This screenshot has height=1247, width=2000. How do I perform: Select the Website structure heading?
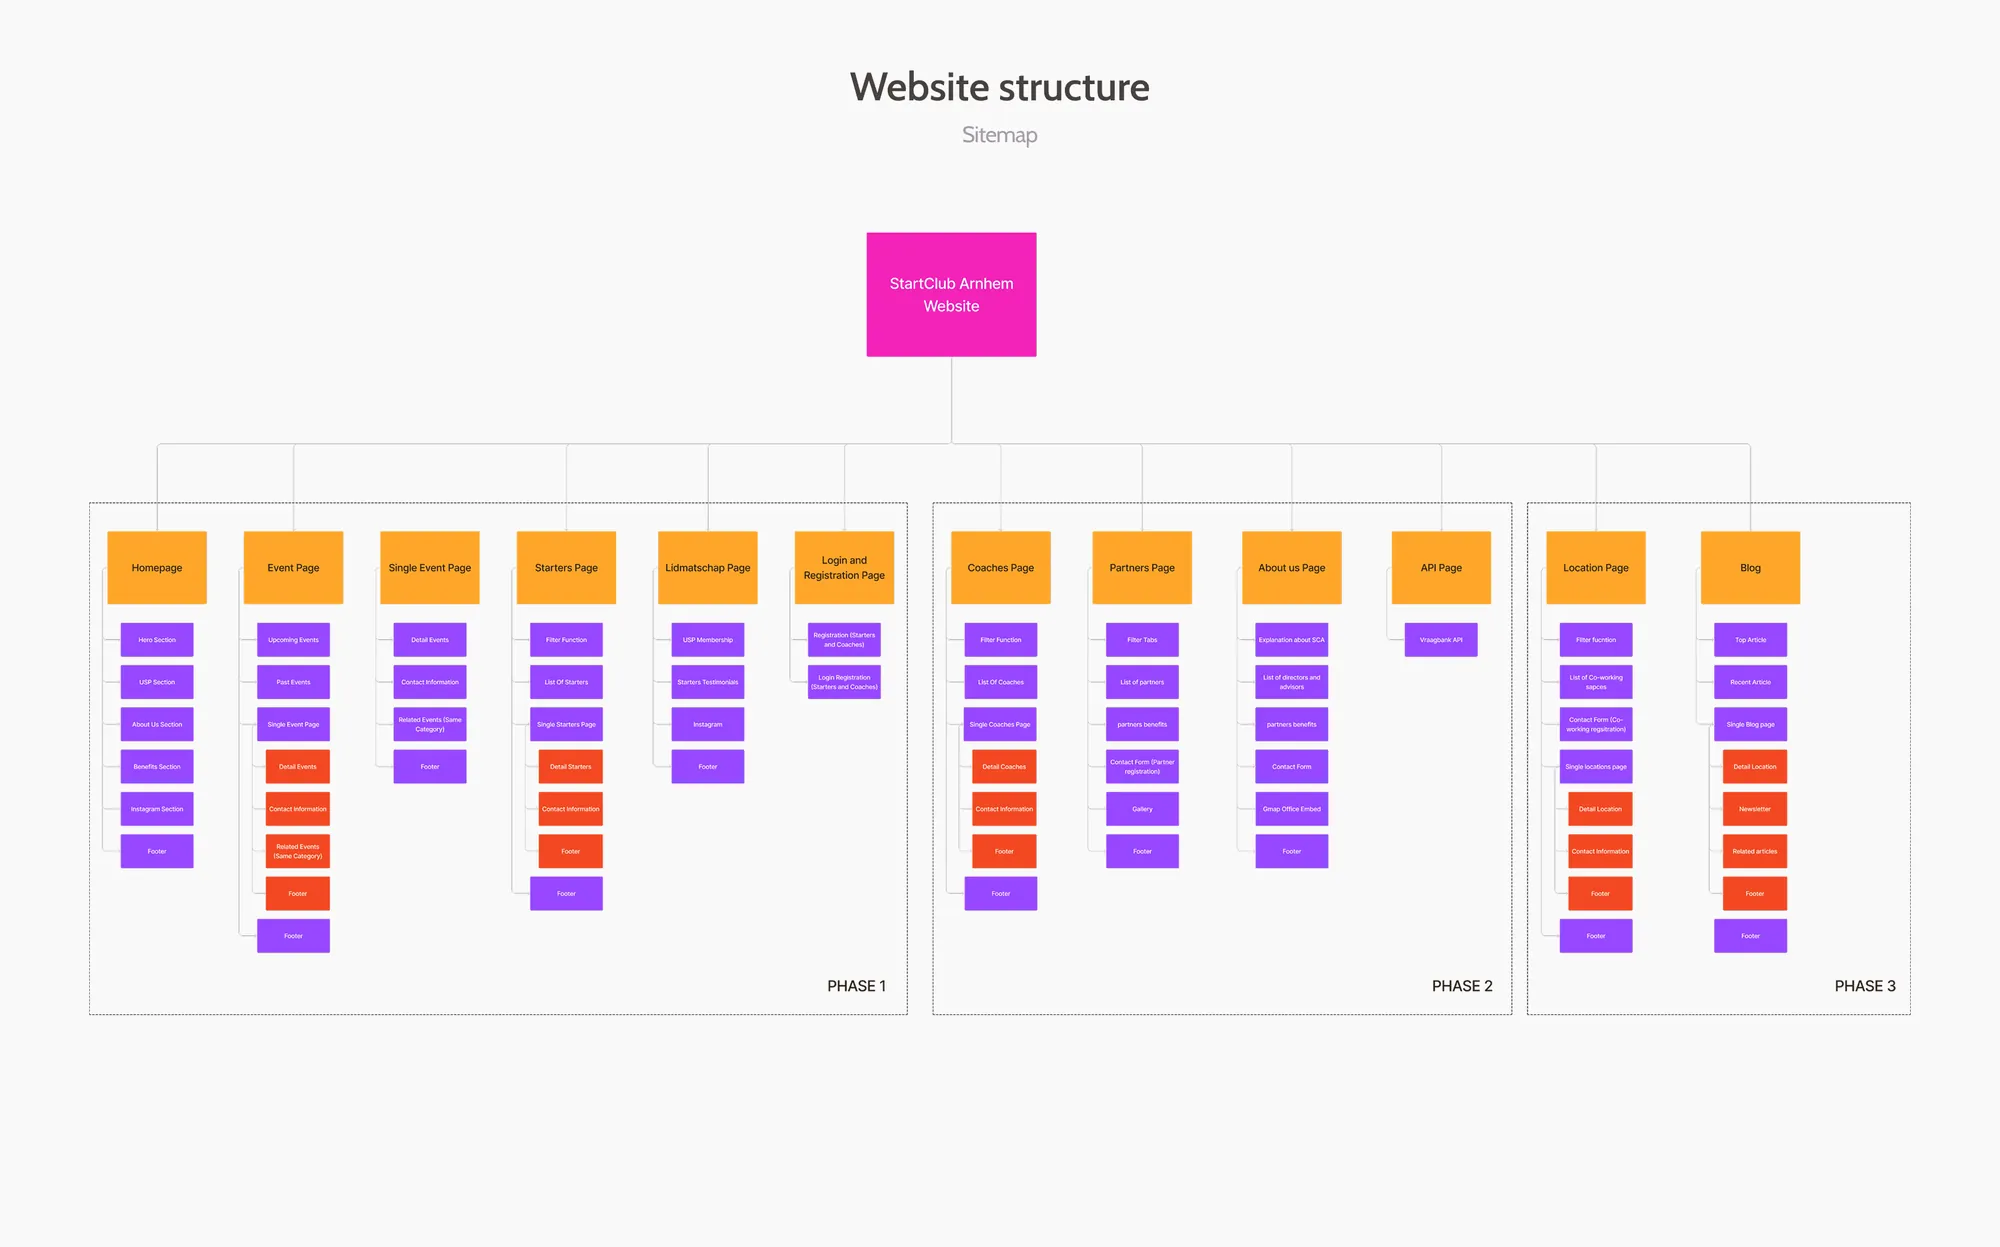1000,87
